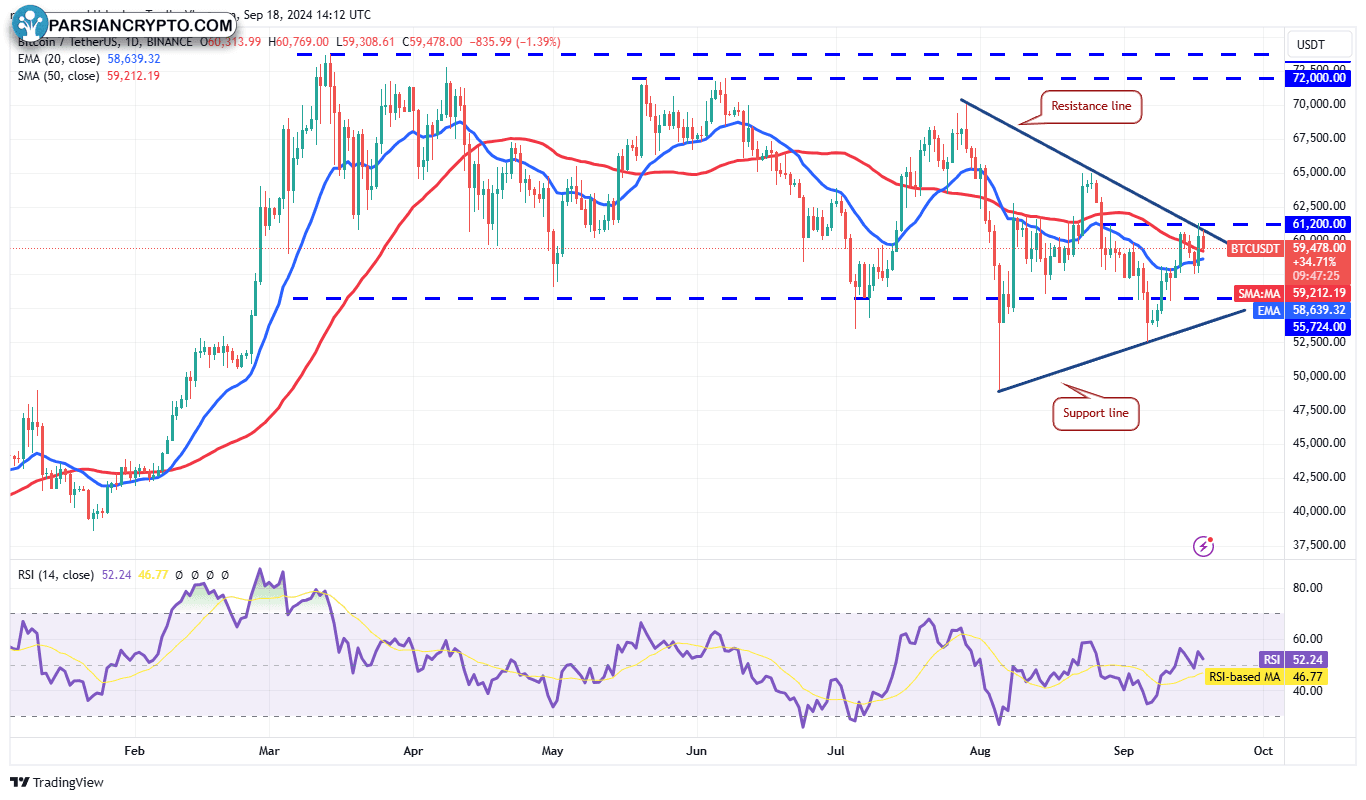The image size is (1366, 800).
Task: Click the close value C59,478.00
Action: (433, 42)
